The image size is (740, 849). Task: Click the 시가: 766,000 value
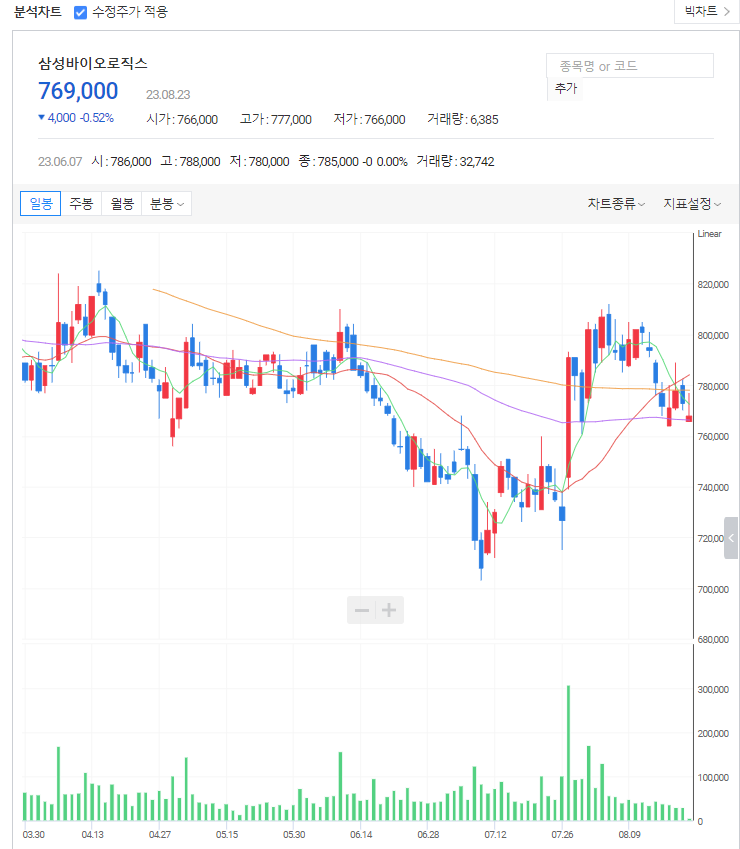click(182, 120)
